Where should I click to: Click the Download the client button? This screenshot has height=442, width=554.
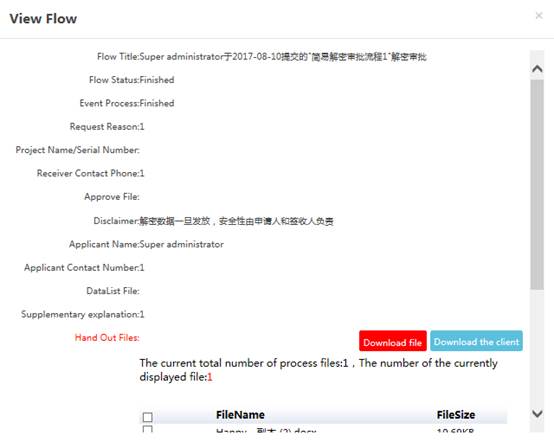click(476, 341)
